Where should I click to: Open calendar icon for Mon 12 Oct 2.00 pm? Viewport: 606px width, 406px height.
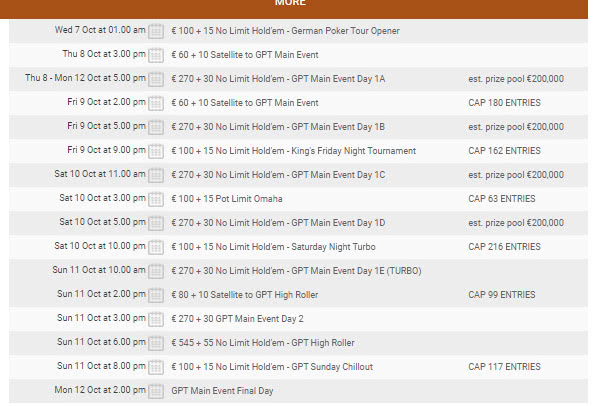tap(156, 391)
